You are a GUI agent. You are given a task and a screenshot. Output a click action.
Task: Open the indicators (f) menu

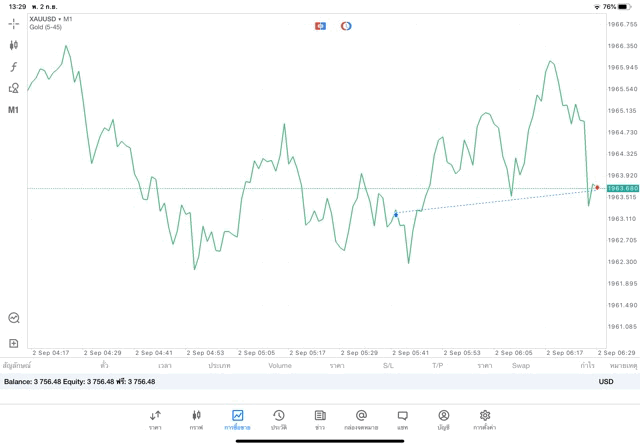(x=14, y=66)
